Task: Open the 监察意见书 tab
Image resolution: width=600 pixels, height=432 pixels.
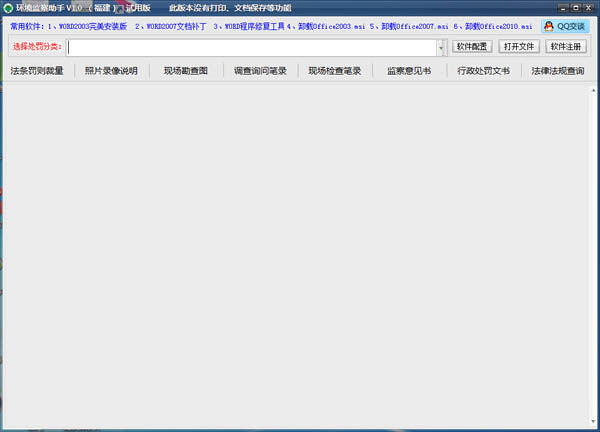Action: point(409,71)
